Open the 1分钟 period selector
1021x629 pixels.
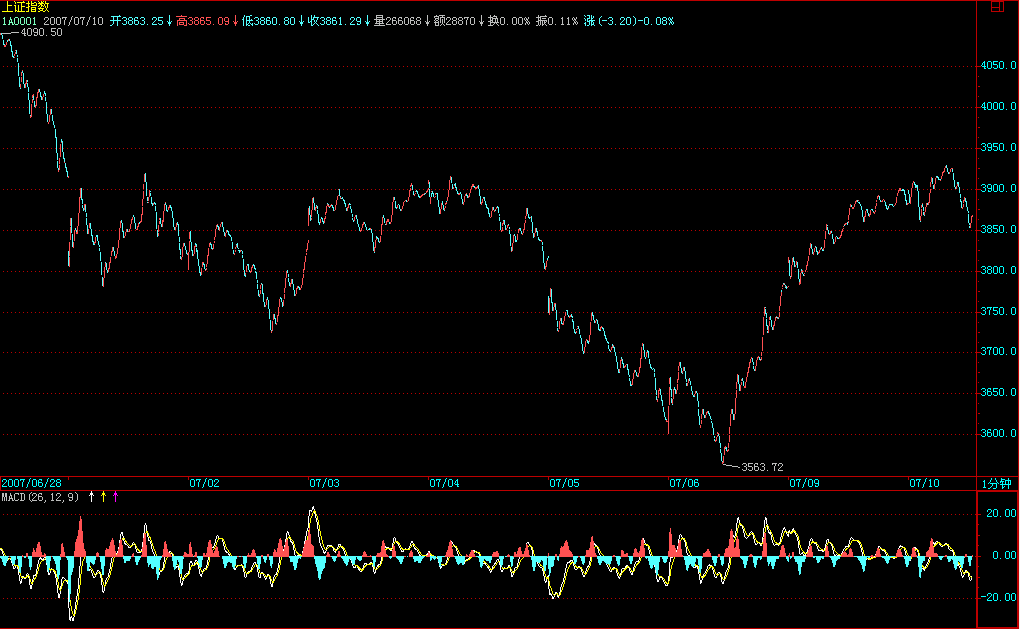pyautogui.click(x=996, y=483)
